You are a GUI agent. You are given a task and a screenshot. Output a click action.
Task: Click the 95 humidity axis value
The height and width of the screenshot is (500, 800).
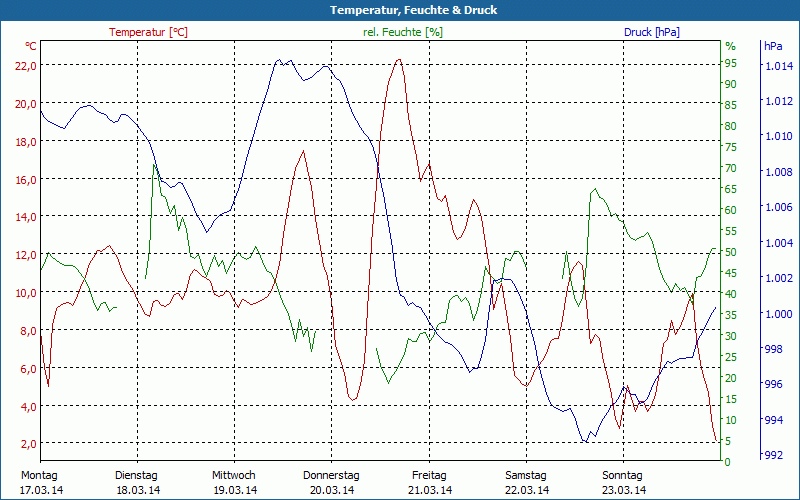(x=731, y=62)
